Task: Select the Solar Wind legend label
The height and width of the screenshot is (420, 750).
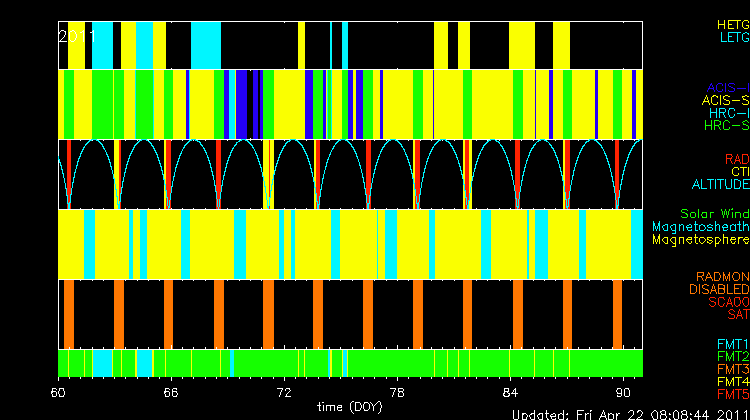Action: pyautogui.click(x=714, y=214)
